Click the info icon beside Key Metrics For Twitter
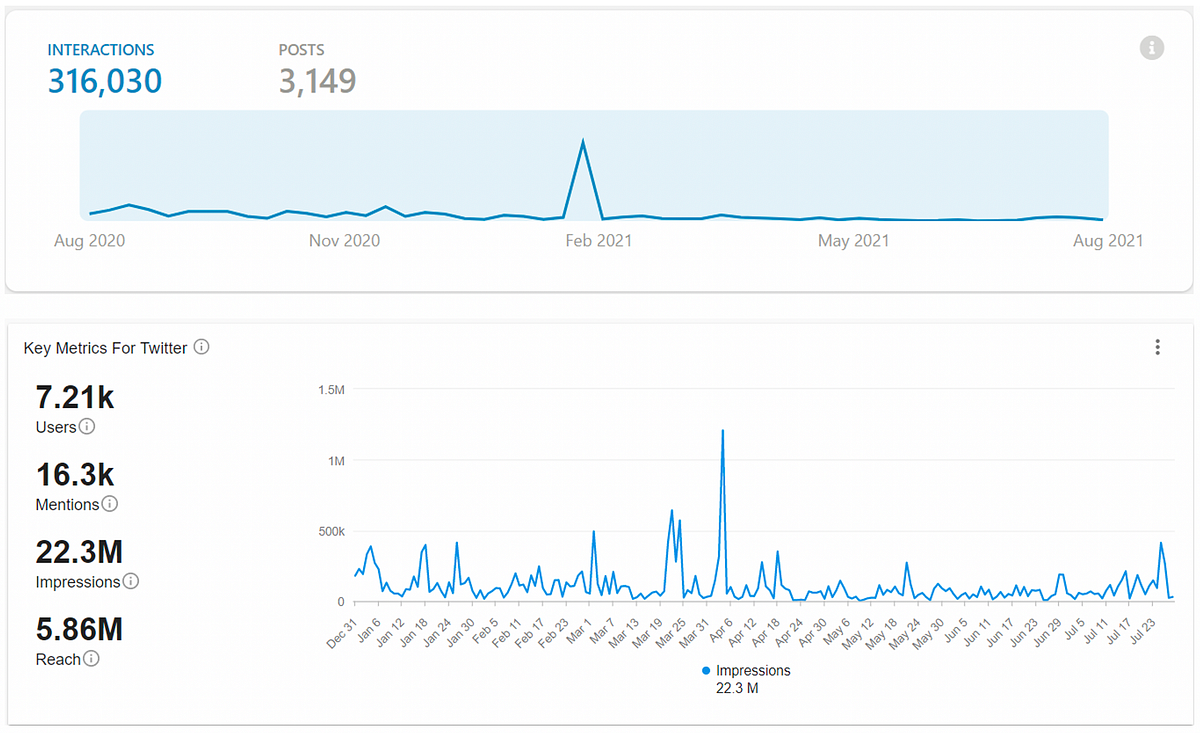Screen dimensions: 1200x733 201,347
